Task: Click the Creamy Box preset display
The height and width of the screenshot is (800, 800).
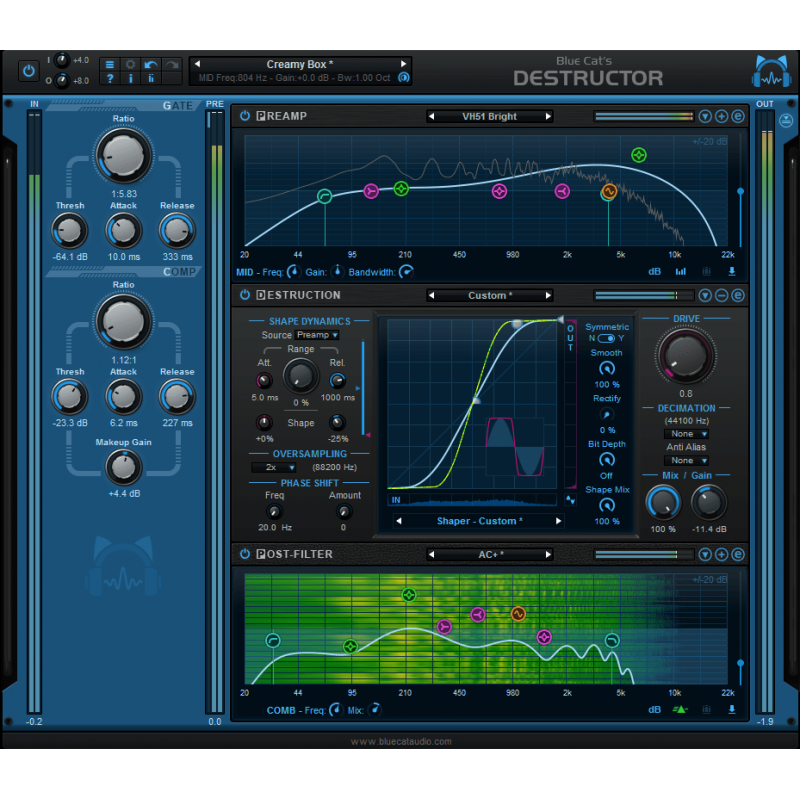Action: (x=300, y=63)
